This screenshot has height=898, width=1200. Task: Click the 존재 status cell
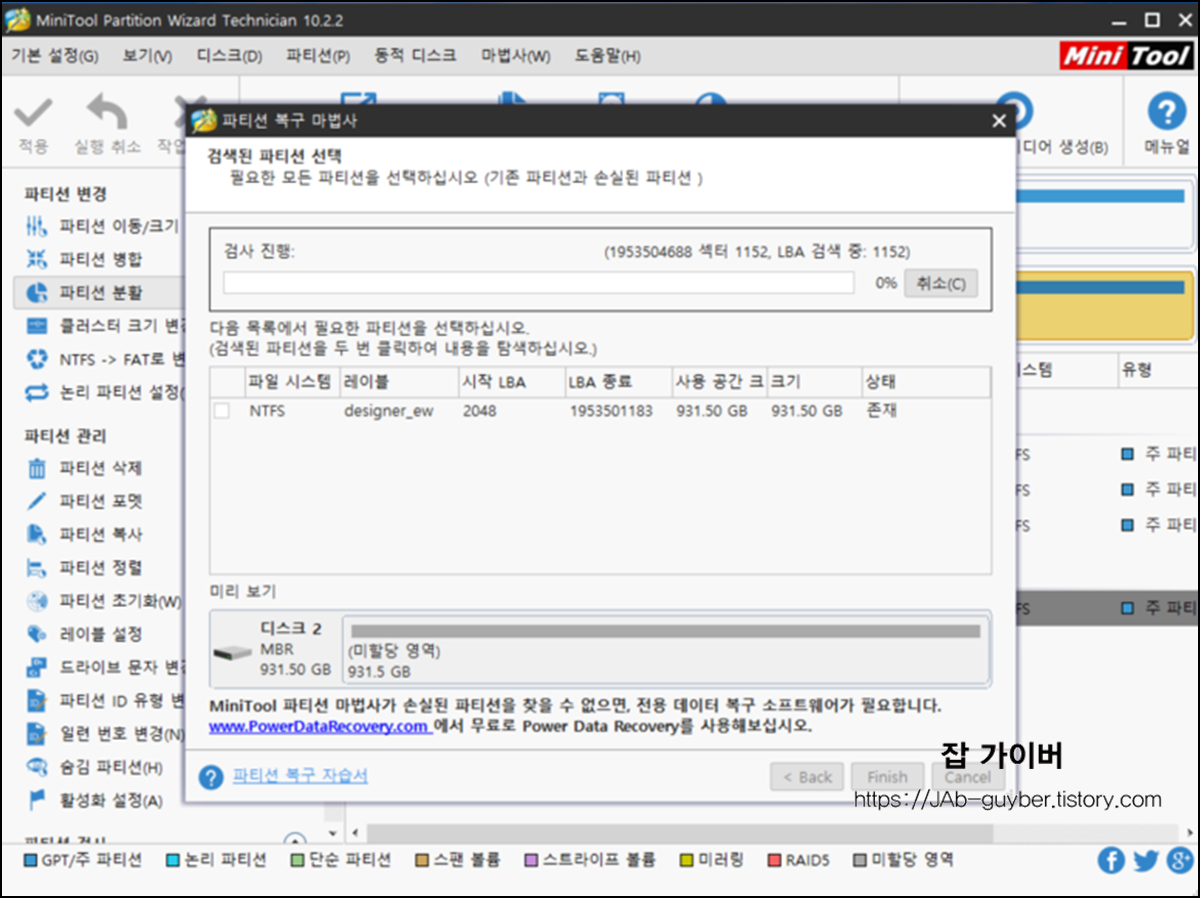(881, 411)
